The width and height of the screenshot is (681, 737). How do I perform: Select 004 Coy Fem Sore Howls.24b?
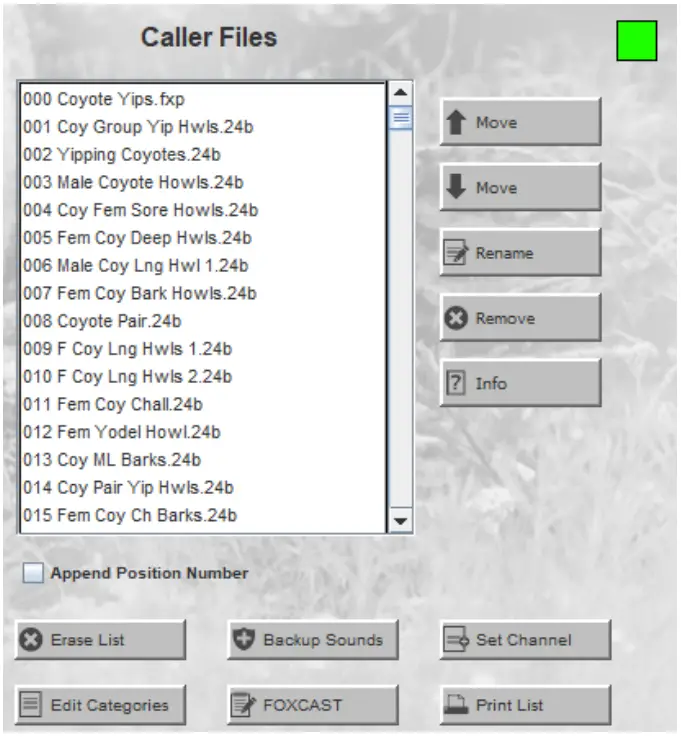[x=203, y=210]
